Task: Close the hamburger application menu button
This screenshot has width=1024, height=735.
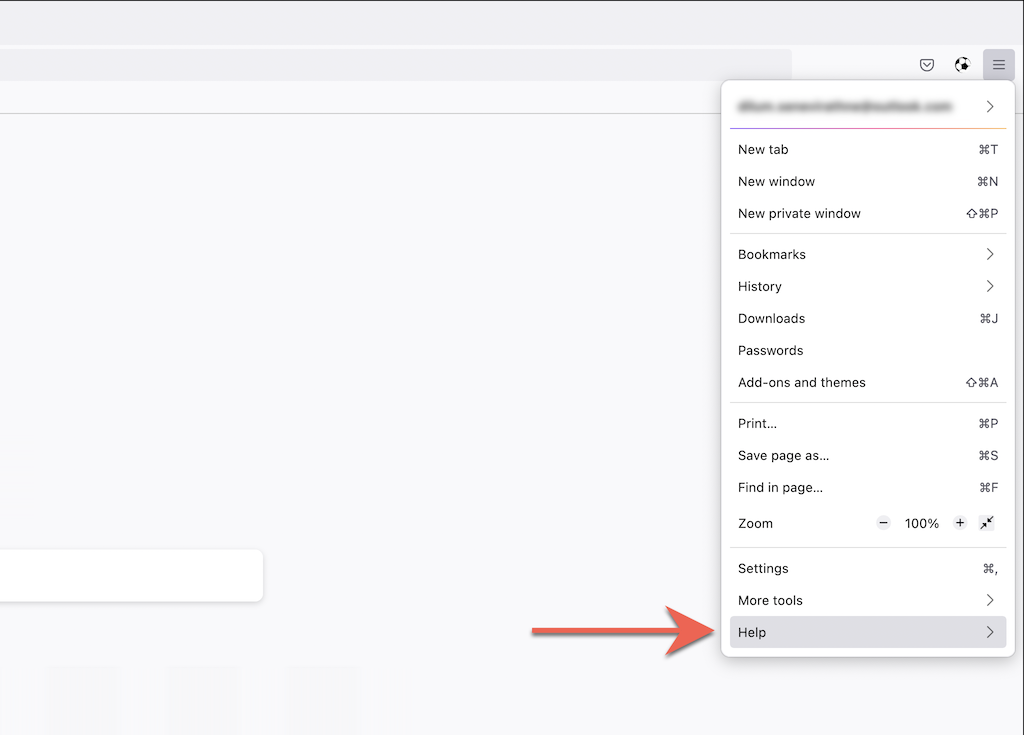Action: (x=998, y=65)
